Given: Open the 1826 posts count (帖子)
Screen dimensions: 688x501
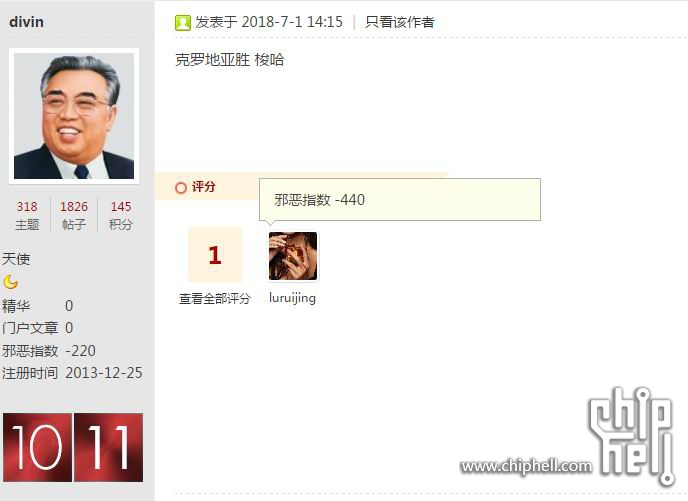Looking at the screenshot, I should (x=74, y=215).
